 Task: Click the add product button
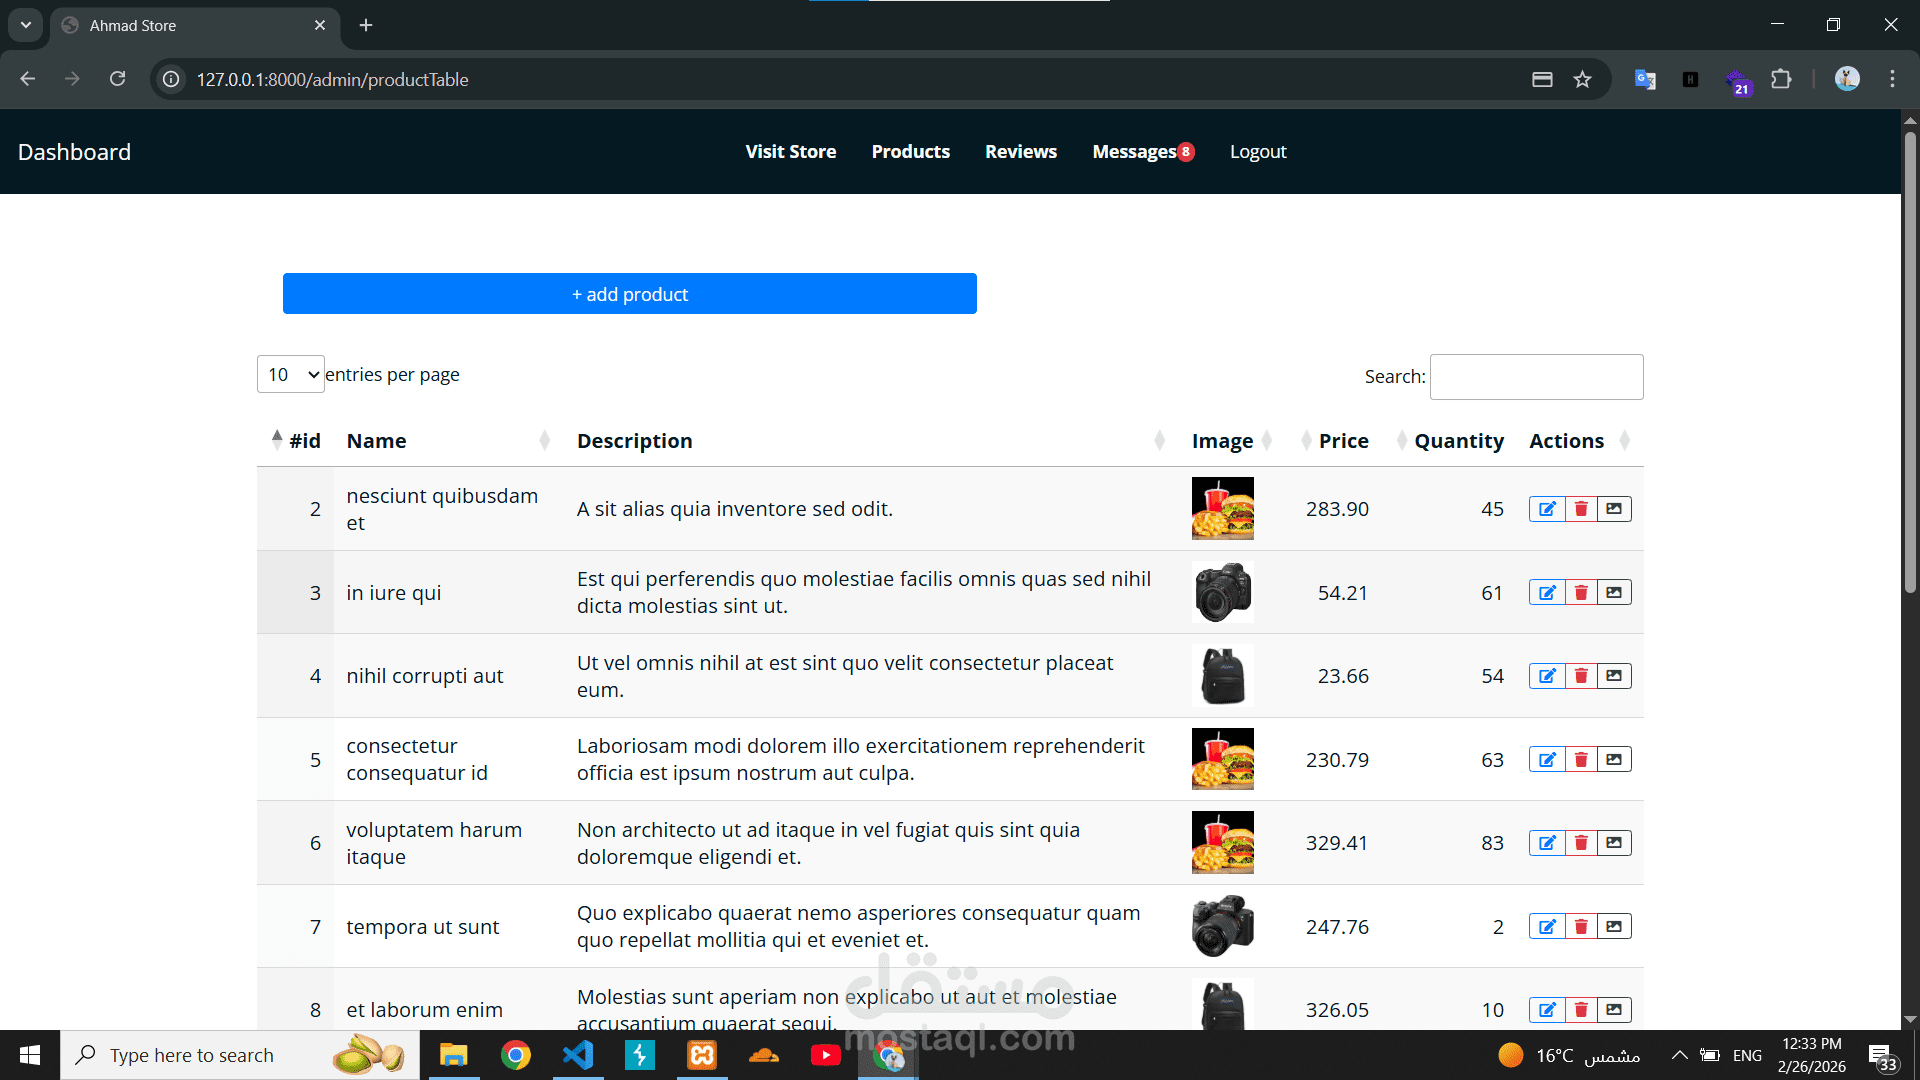click(629, 294)
